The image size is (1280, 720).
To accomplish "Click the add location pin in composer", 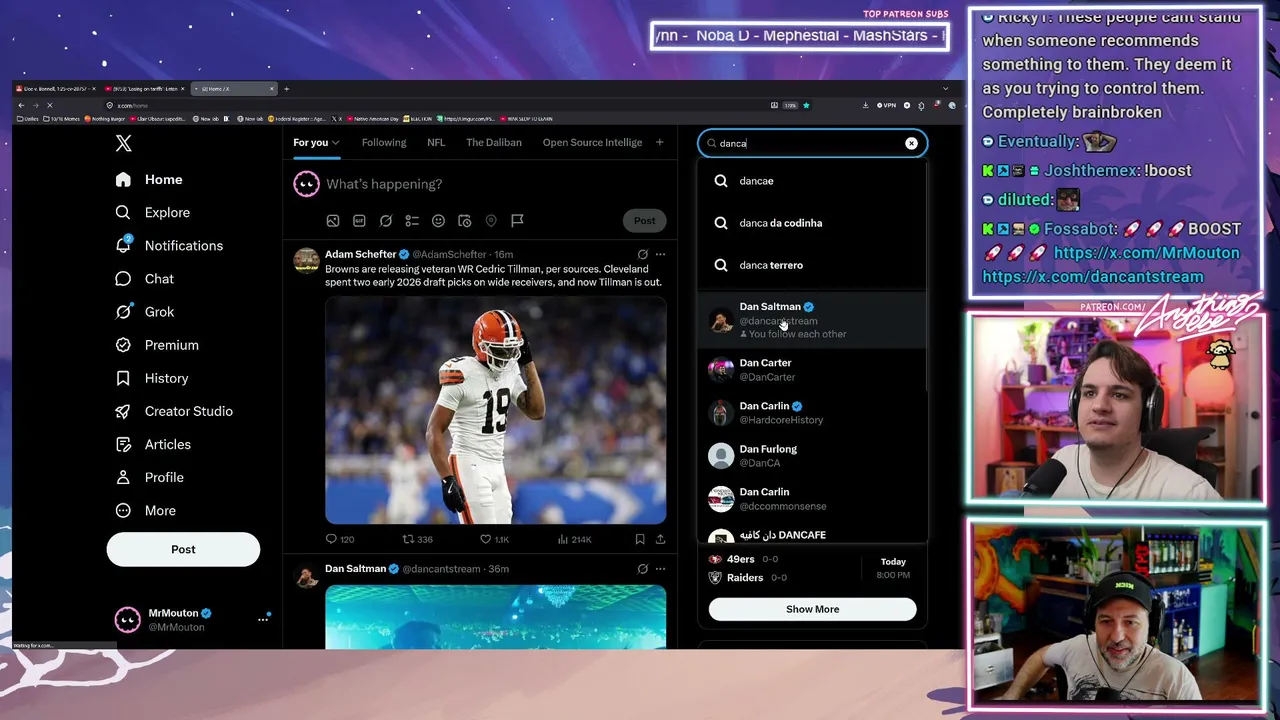I will (x=491, y=221).
